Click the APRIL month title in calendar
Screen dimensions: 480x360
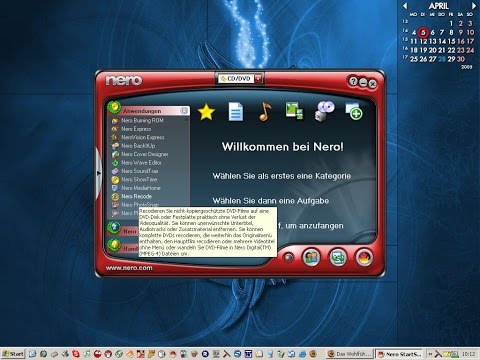coord(439,6)
